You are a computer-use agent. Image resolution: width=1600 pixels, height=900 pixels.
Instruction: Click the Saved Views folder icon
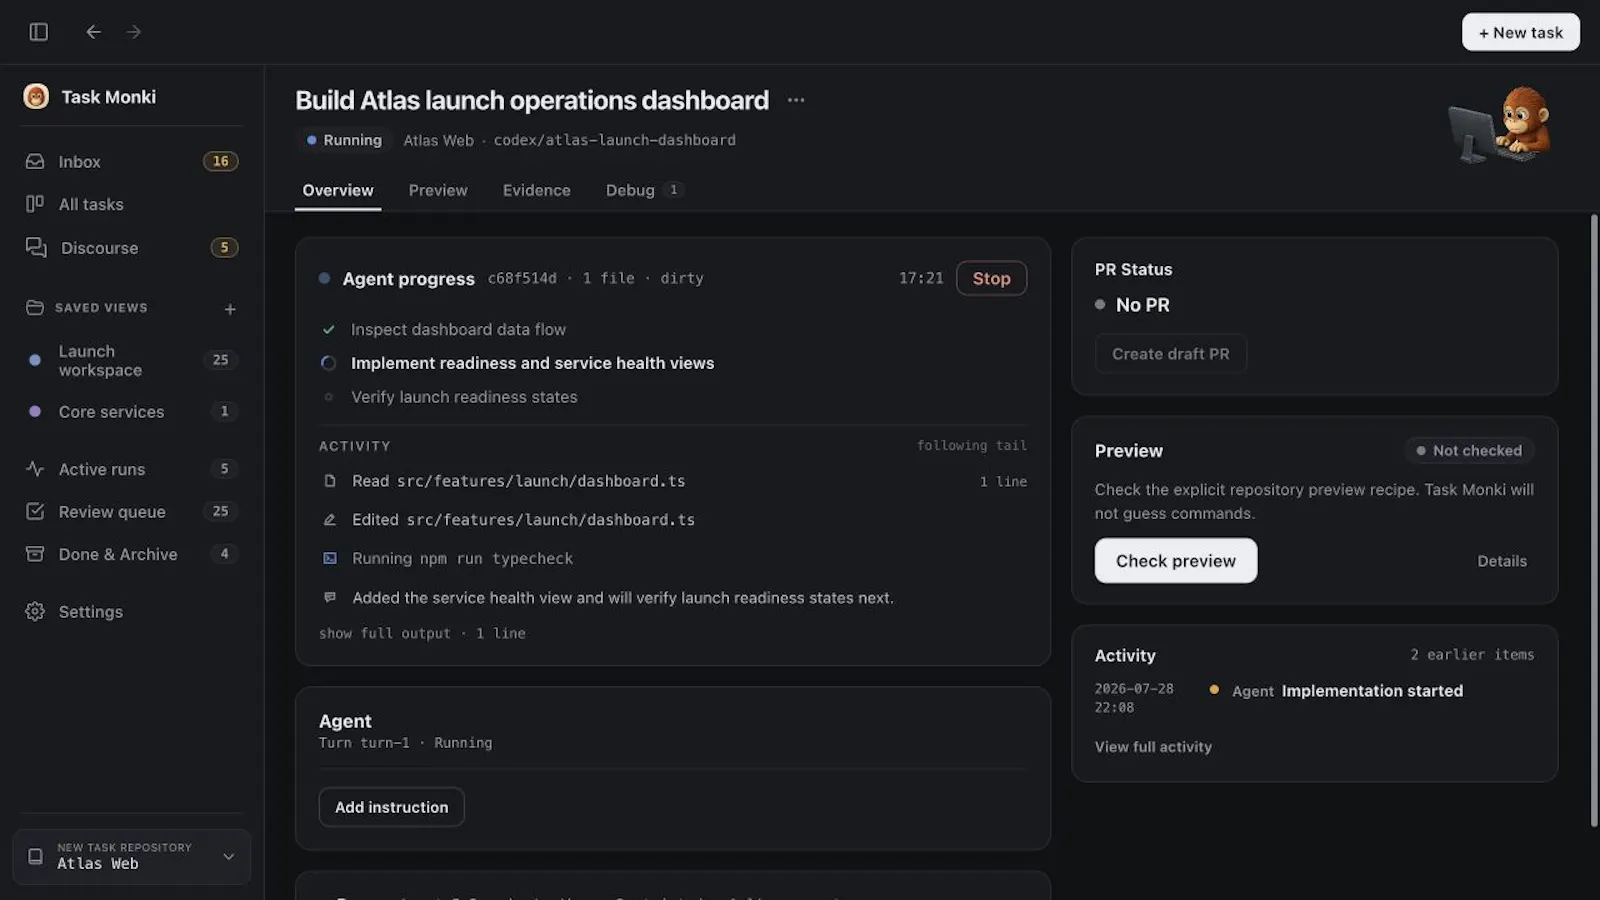pos(35,307)
